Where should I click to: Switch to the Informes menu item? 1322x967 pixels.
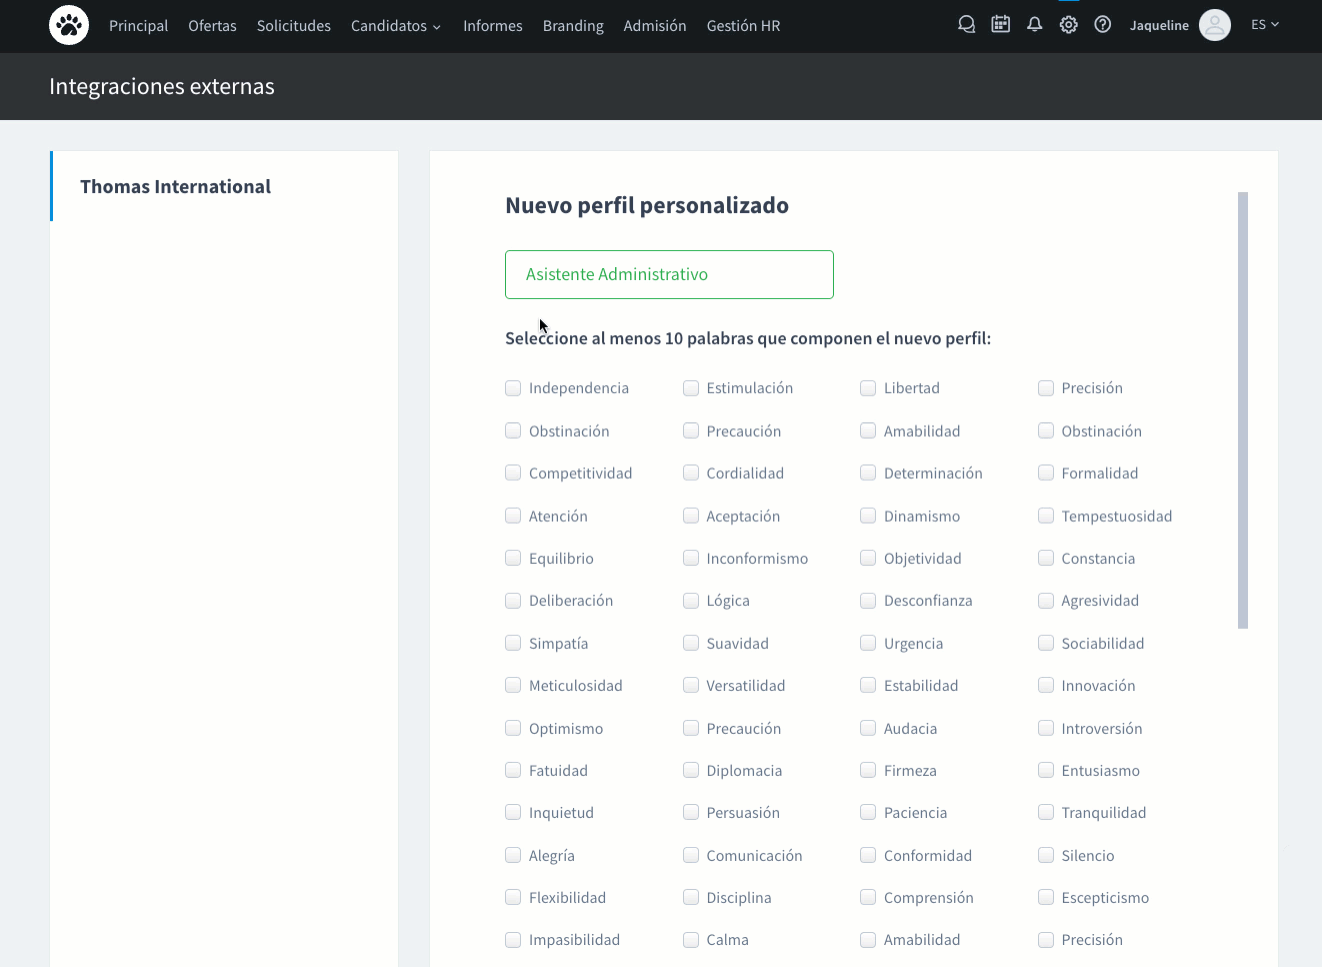click(x=492, y=26)
